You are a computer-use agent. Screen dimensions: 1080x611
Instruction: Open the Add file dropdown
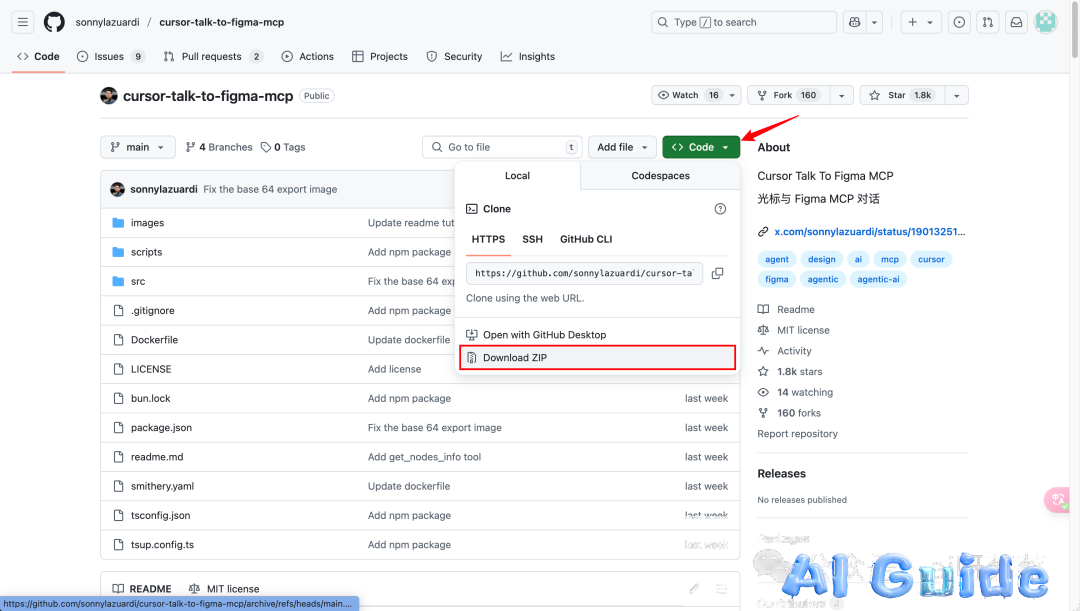click(622, 147)
